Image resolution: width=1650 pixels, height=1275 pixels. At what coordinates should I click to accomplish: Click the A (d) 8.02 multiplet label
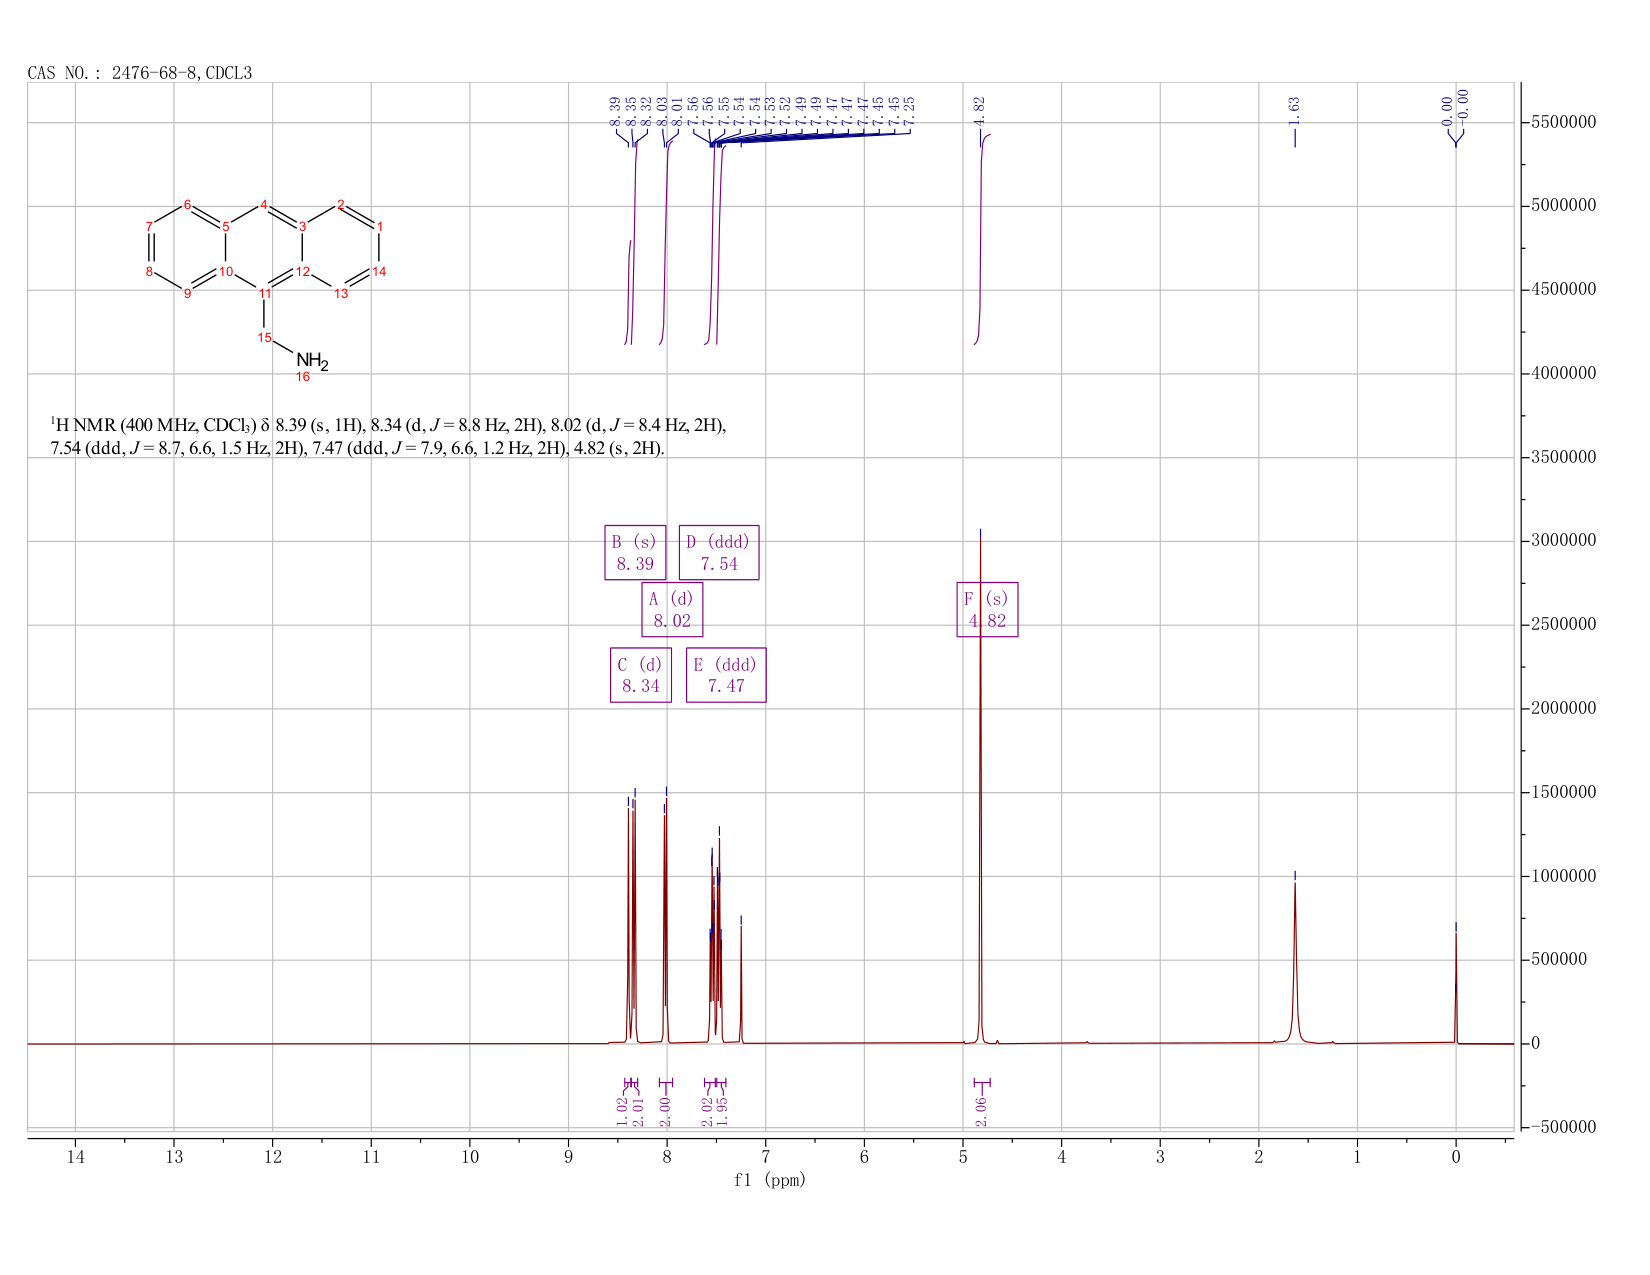[672, 609]
